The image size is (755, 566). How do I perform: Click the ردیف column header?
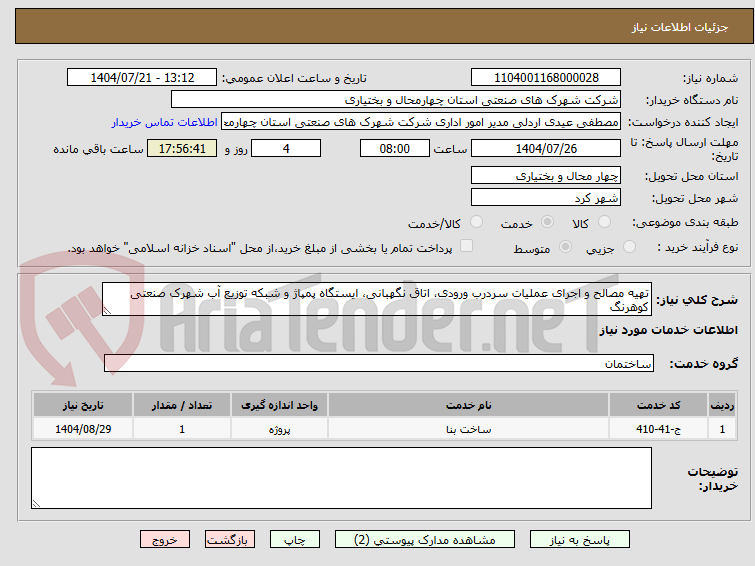pos(722,405)
